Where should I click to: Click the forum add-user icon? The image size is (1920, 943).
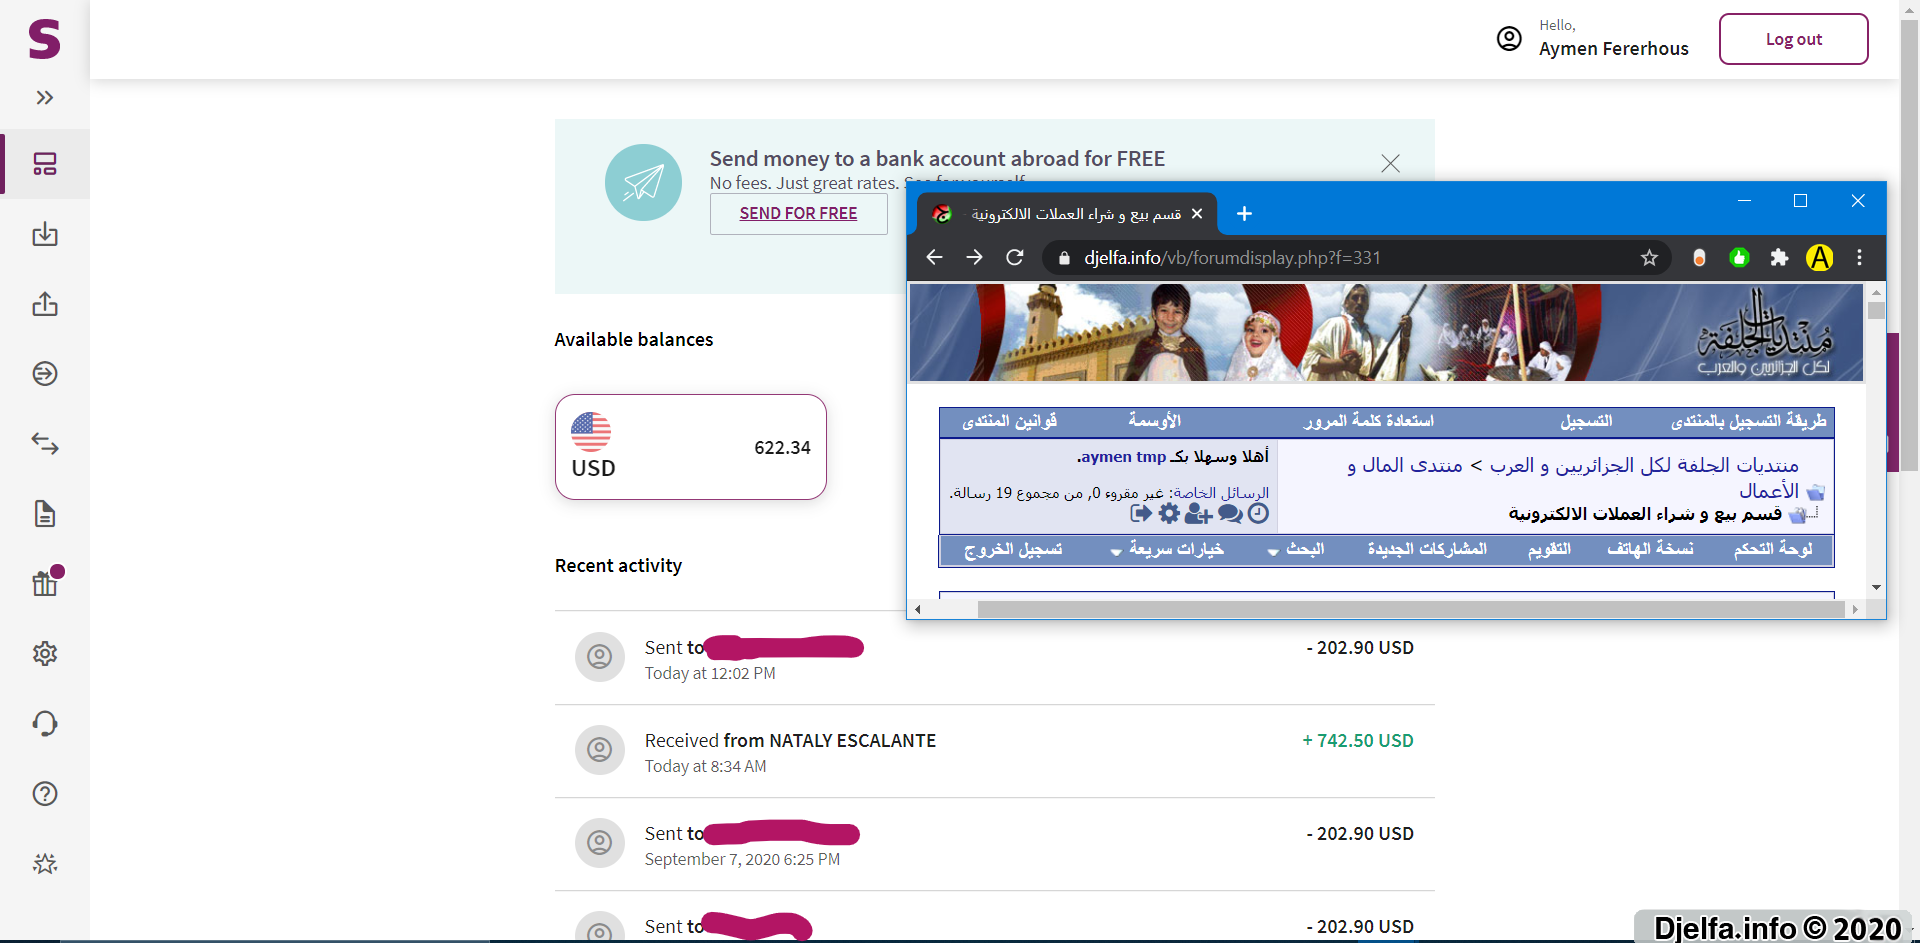[1198, 513]
